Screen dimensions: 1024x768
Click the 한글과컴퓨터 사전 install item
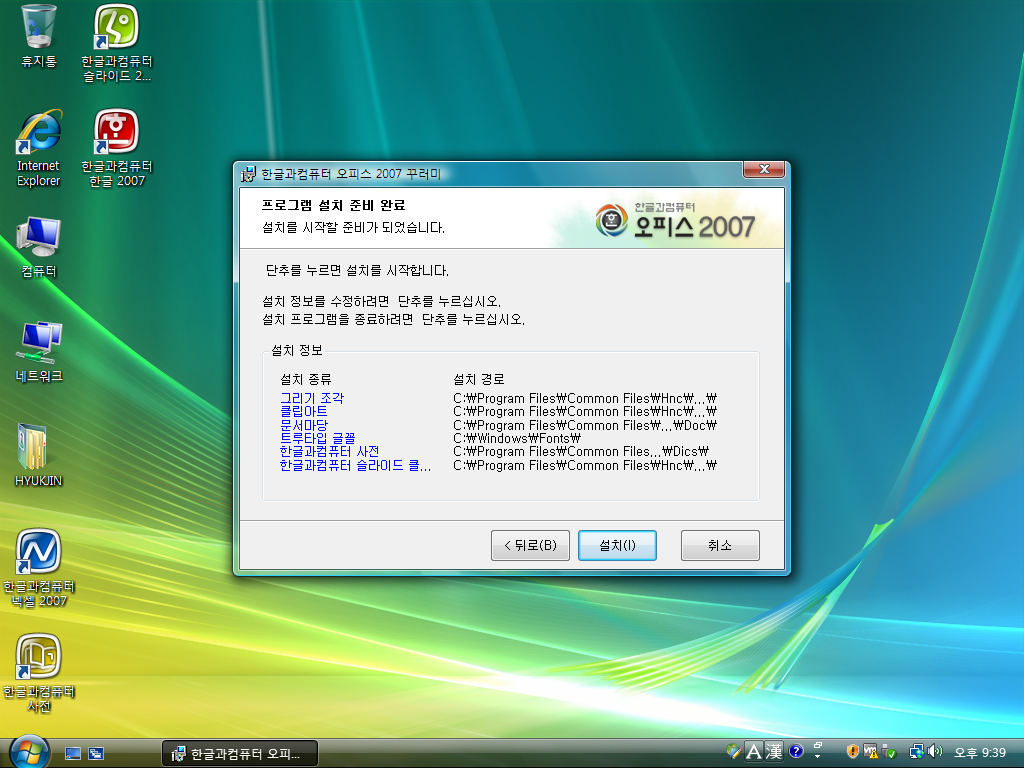tap(329, 451)
